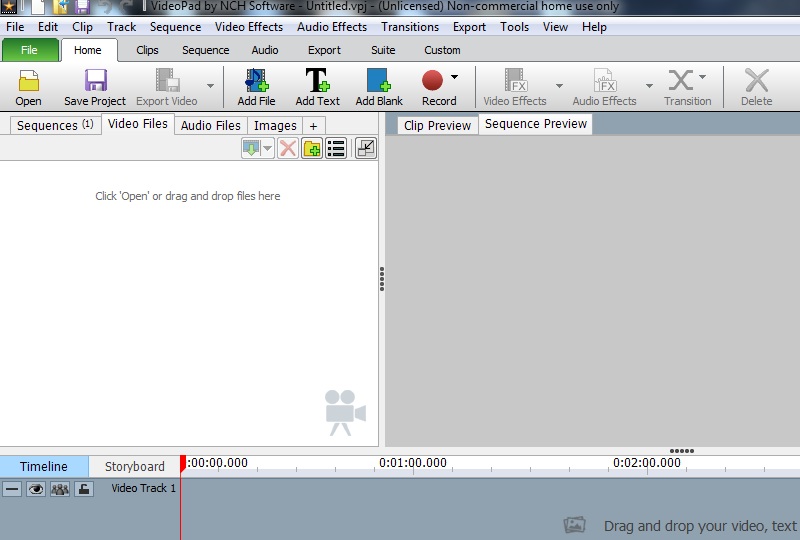The image size is (800, 540).
Task: Click the Open folder icon
Action: click(x=29, y=81)
